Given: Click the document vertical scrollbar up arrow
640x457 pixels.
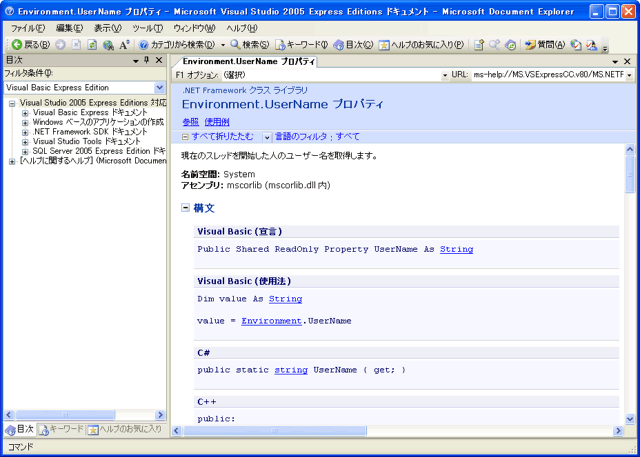Looking at the screenshot, I should click(x=629, y=149).
